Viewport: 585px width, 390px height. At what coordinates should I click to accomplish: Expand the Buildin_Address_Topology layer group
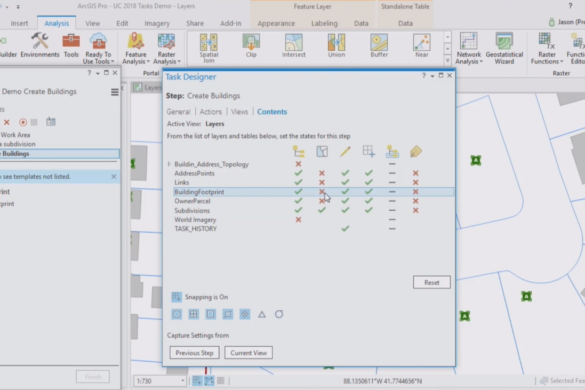pos(169,164)
